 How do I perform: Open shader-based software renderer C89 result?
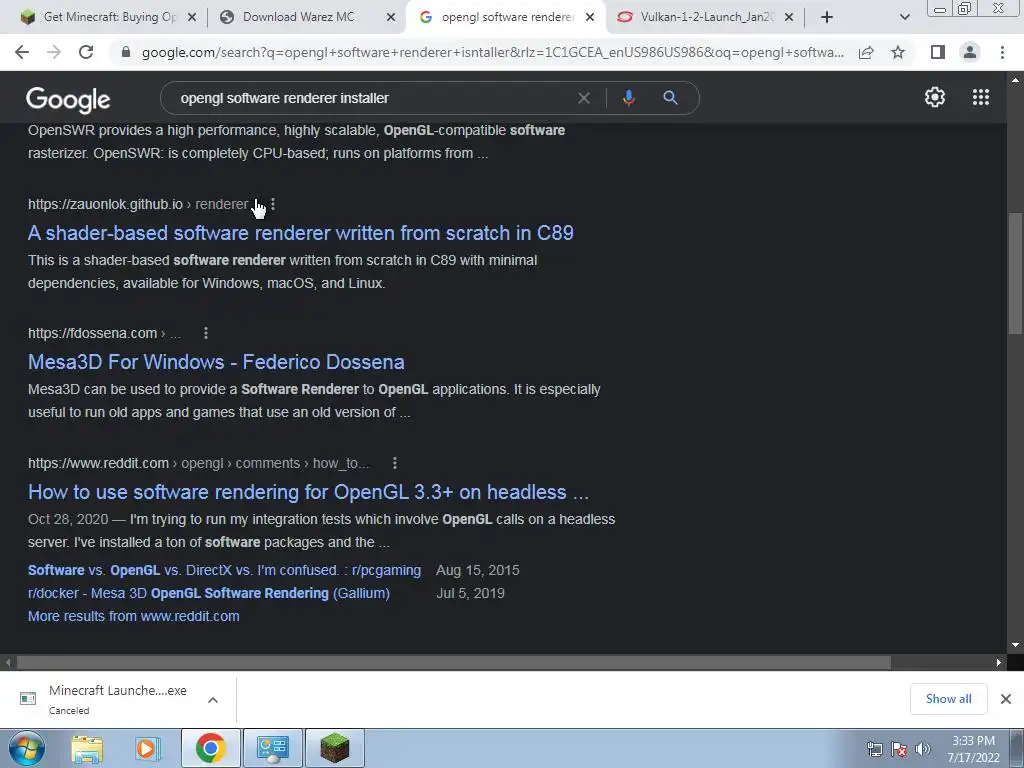300,233
